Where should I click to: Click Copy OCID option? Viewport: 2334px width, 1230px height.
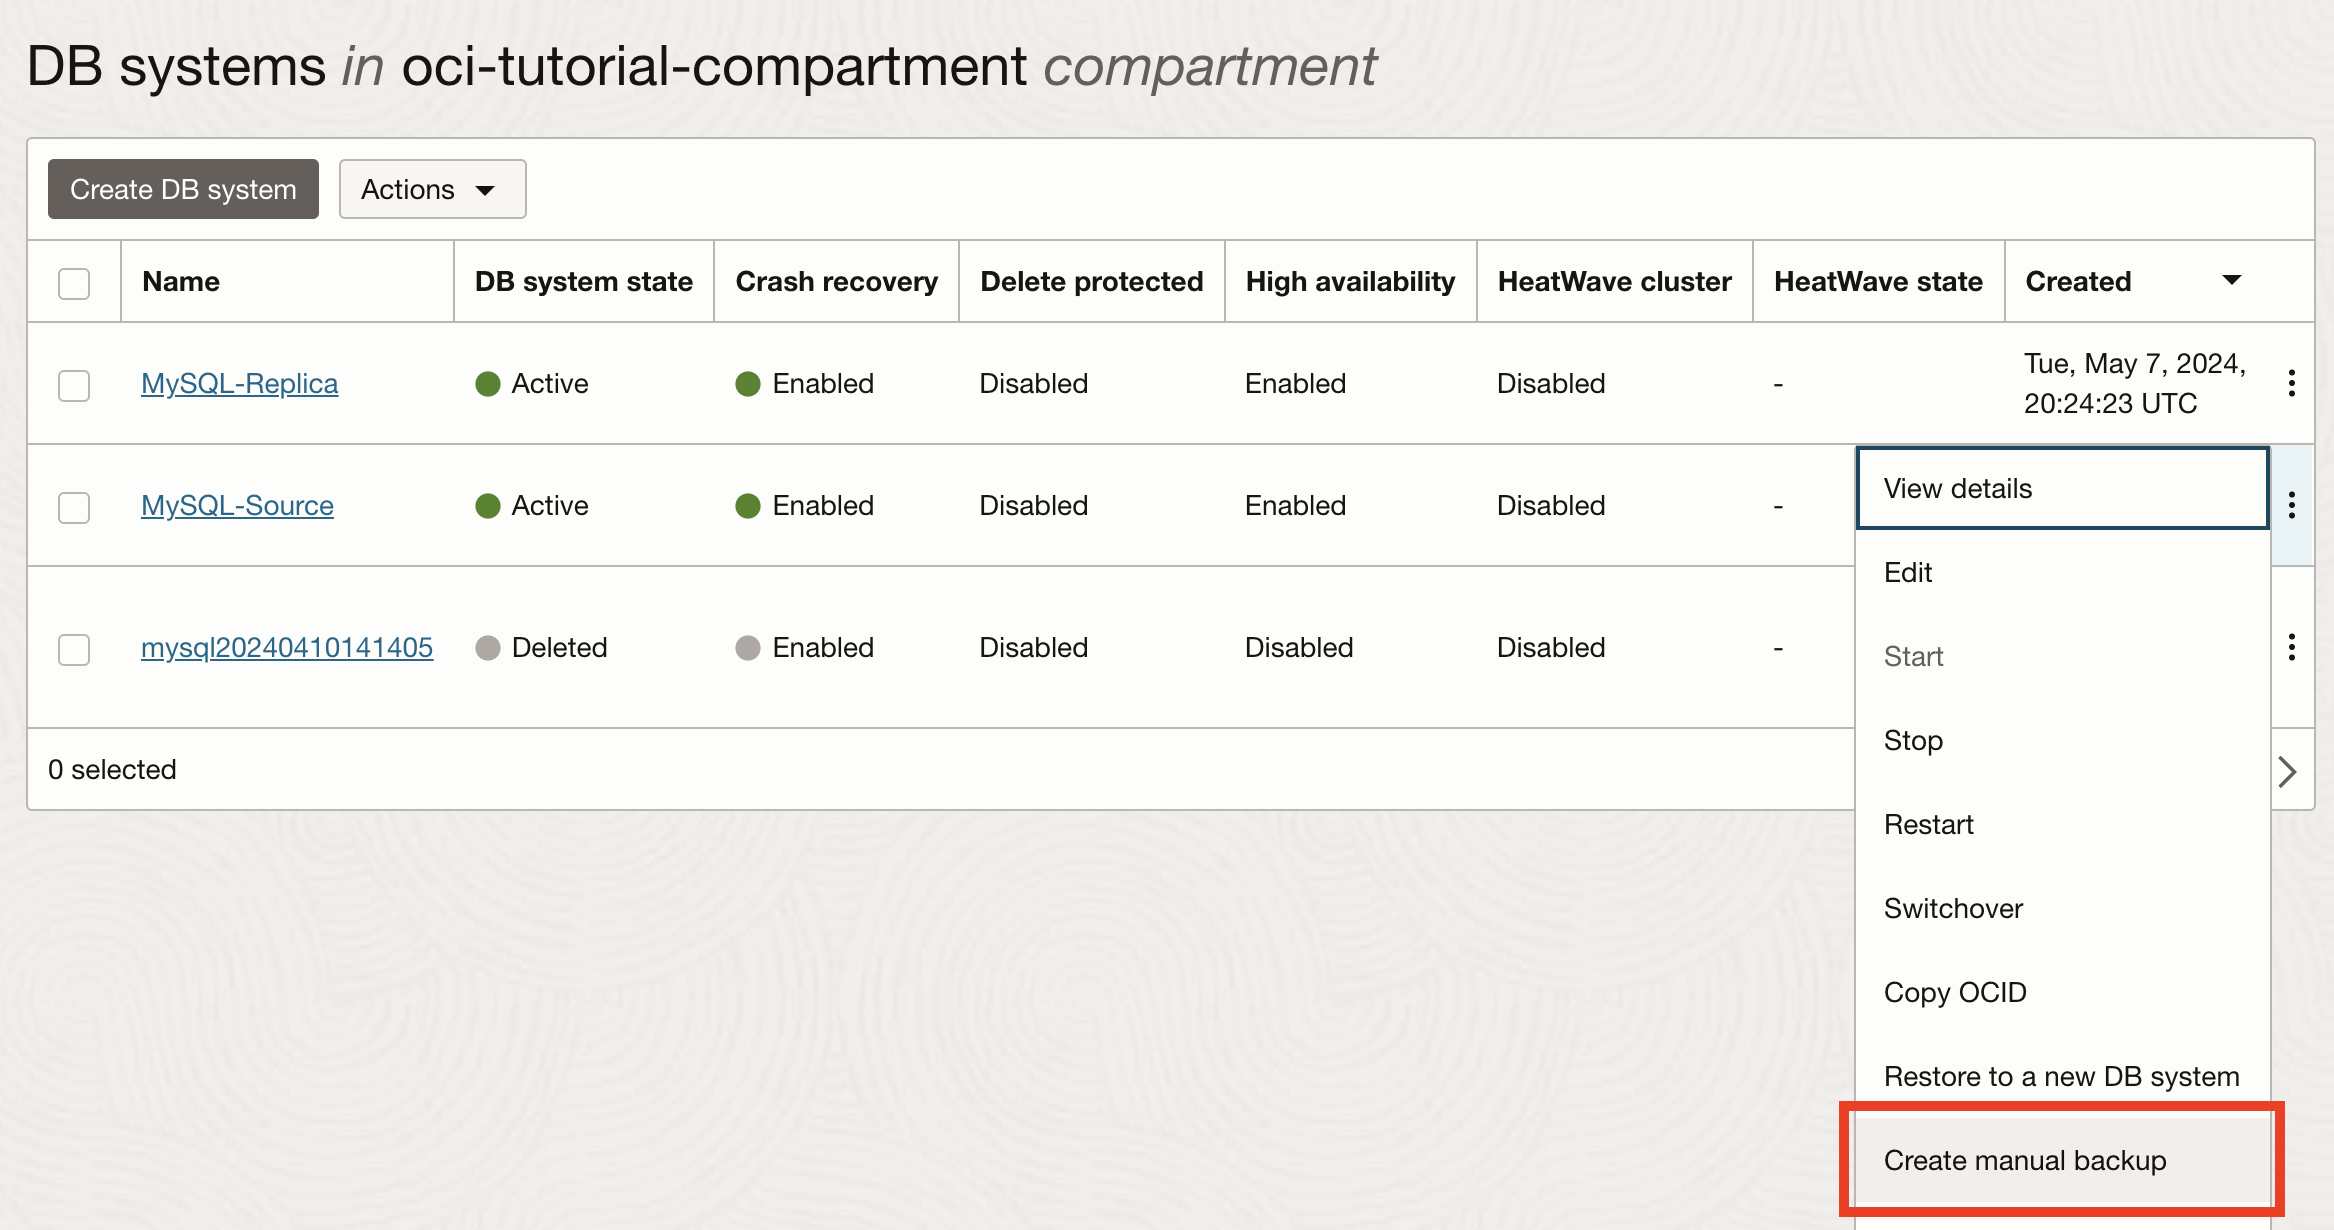click(x=1955, y=991)
